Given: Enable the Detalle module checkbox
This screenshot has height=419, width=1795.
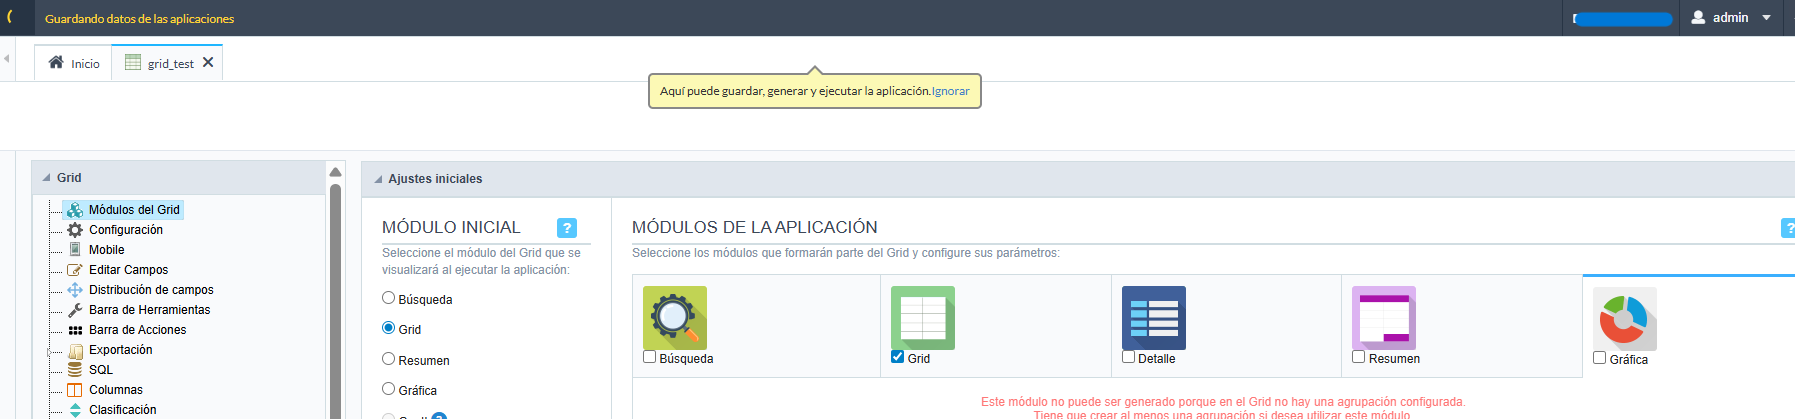Looking at the screenshot, I should click(x=1129, y=357).
